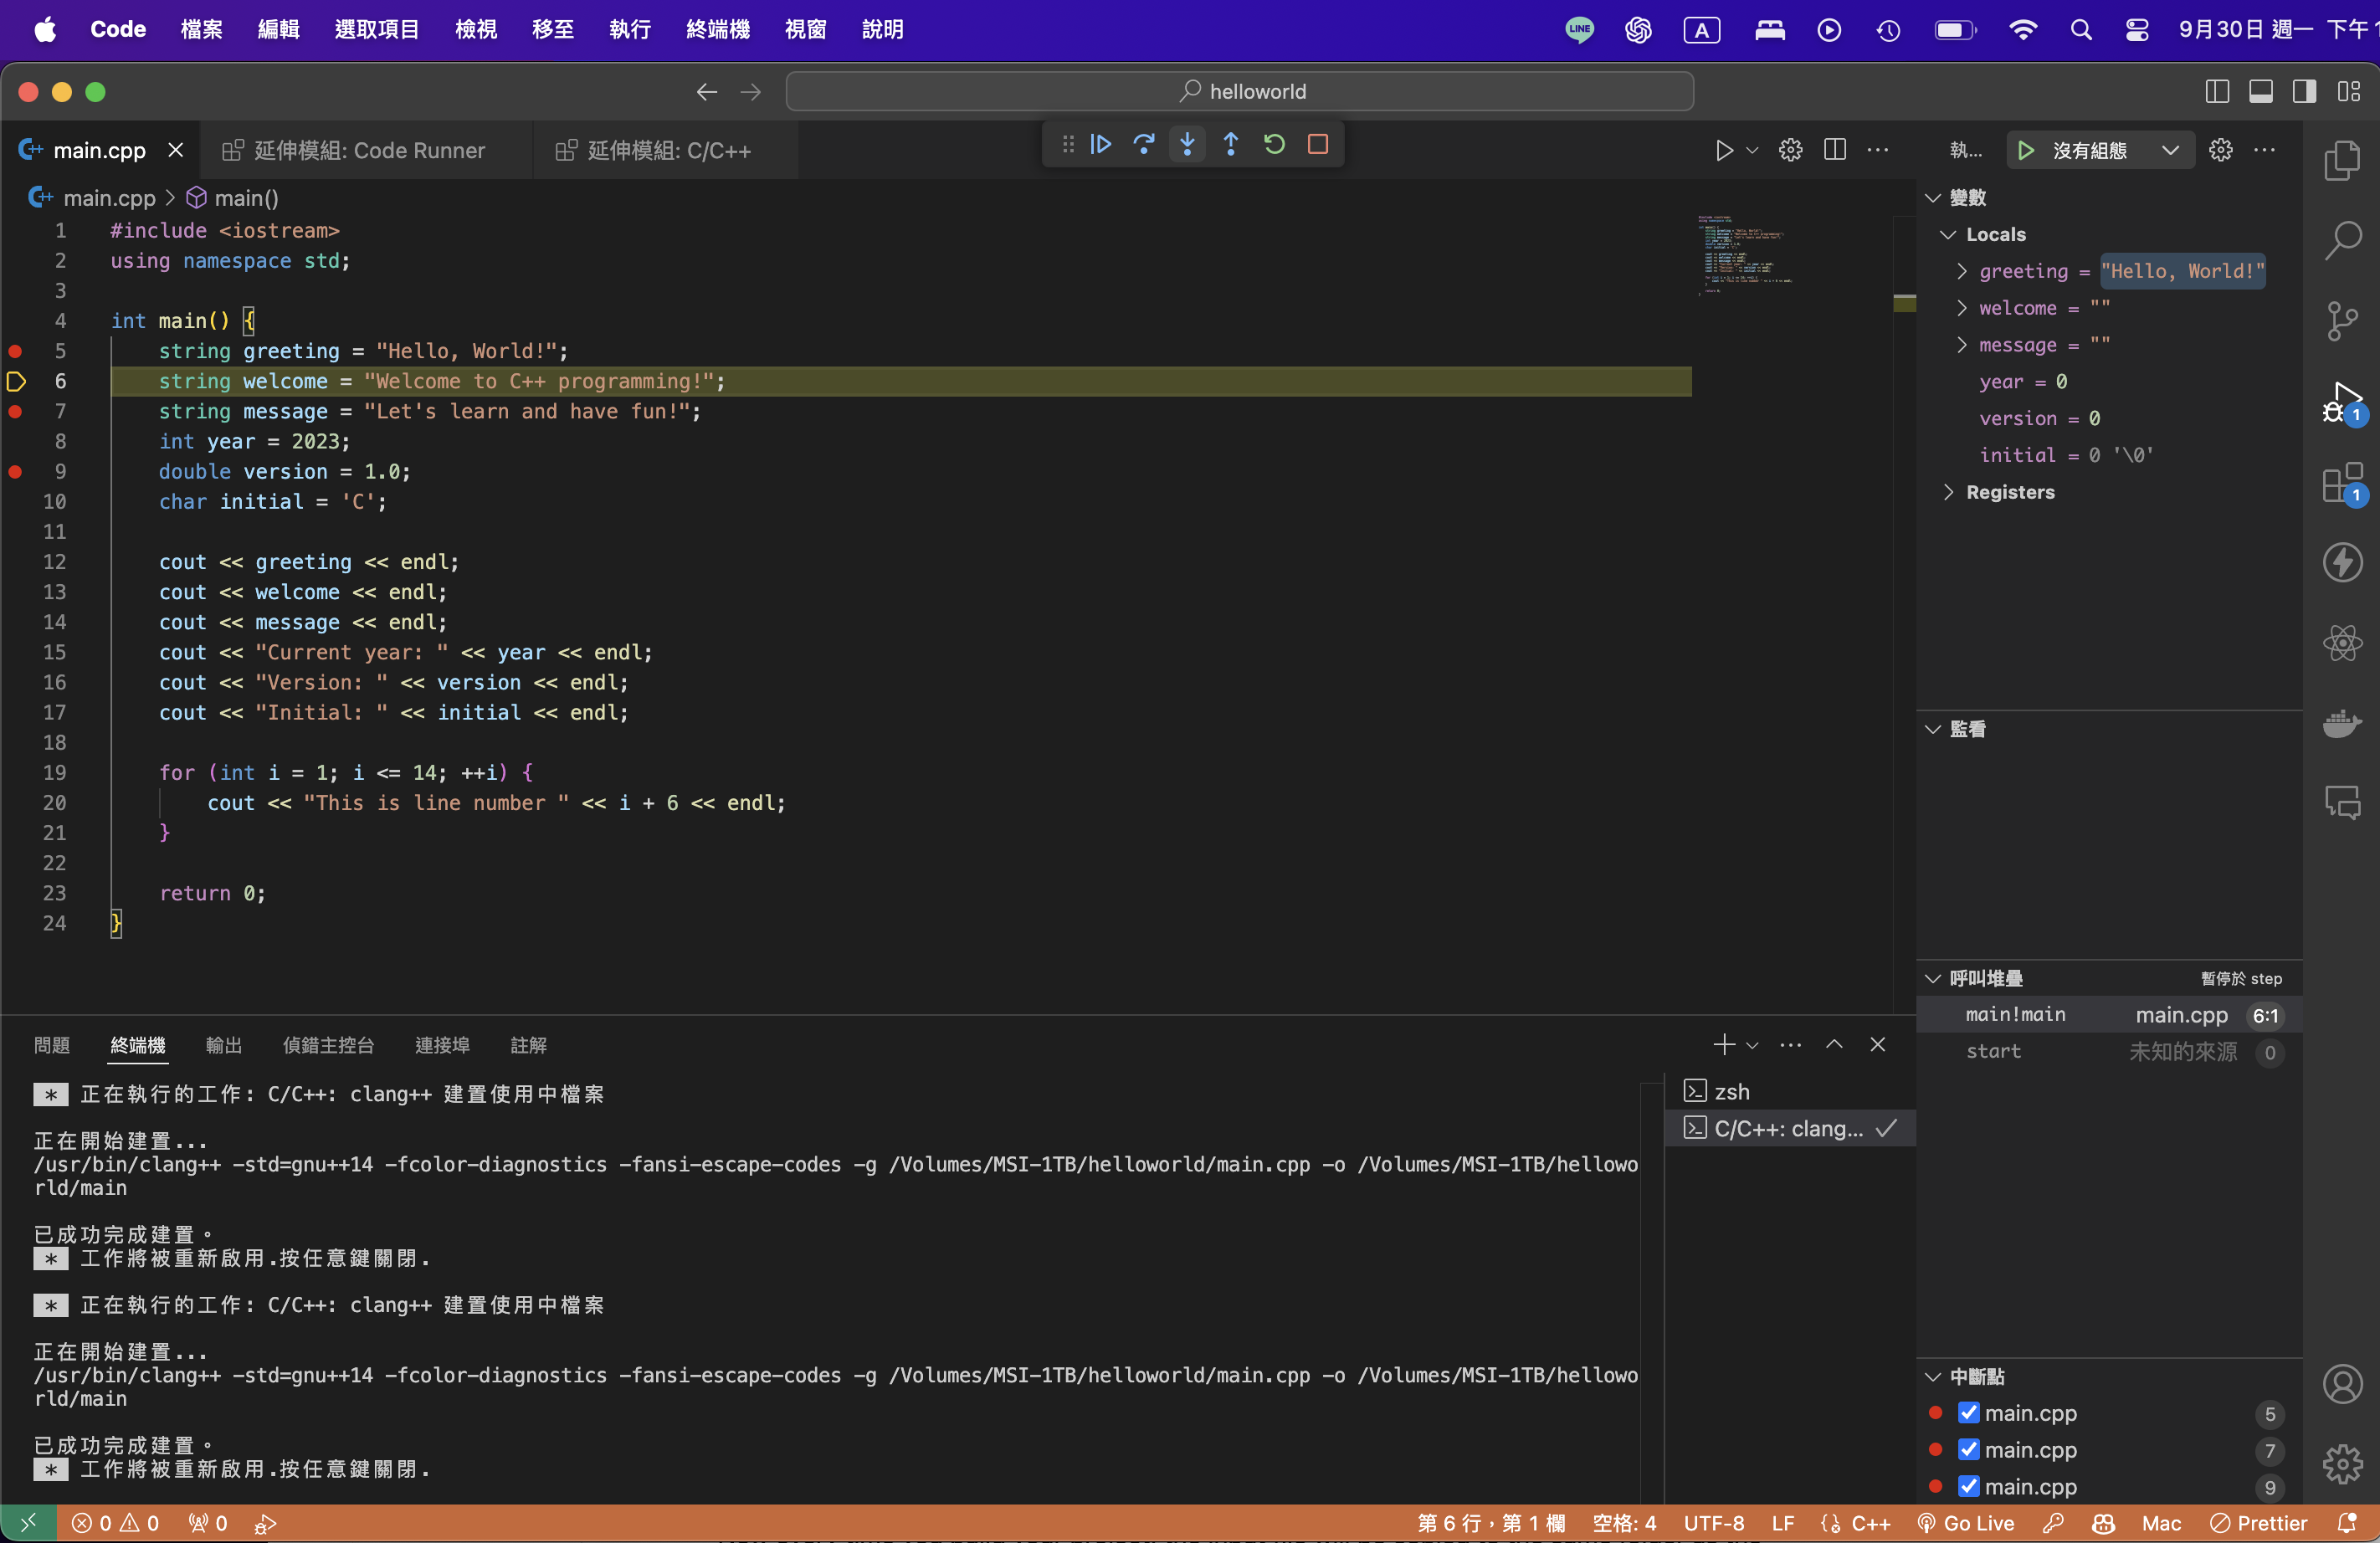Toggle the secondary side bar layout icon
Screen dimensions: 2380x1543
click(2304, 92)
